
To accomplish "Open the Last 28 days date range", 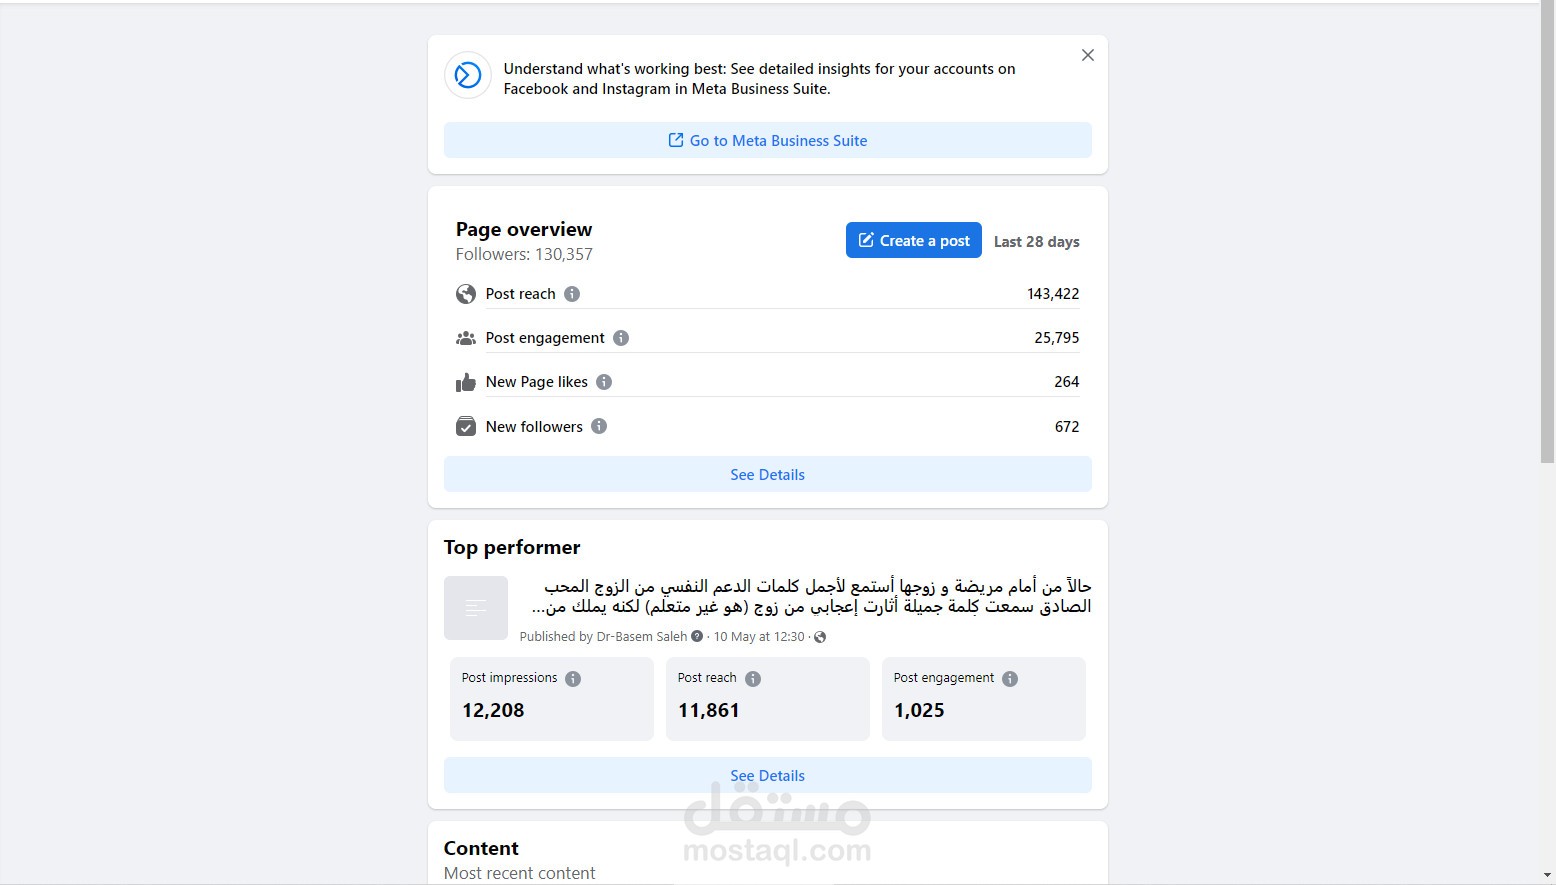I will click(x=1036, y=242).
